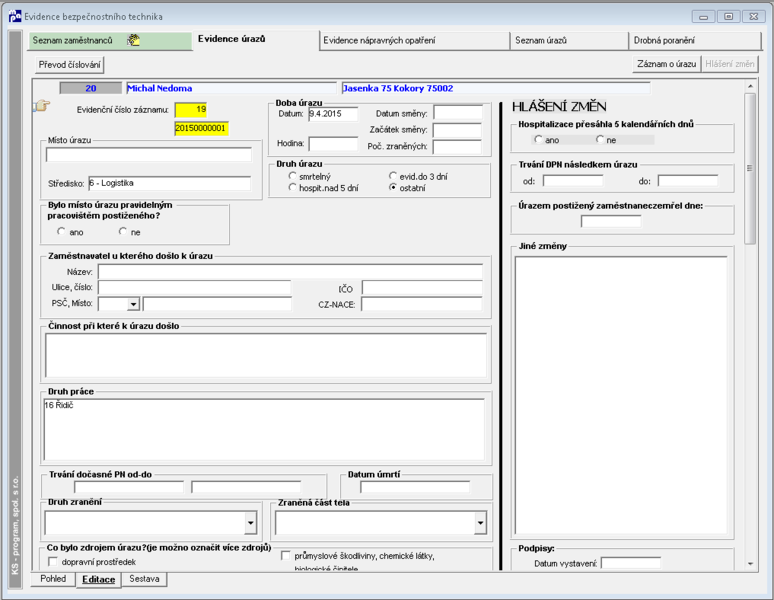Viewport: 774px width, 600px height.
Task: Choose ne for pravidelným pracovištěm question
Action: click(x=123, y=231)
